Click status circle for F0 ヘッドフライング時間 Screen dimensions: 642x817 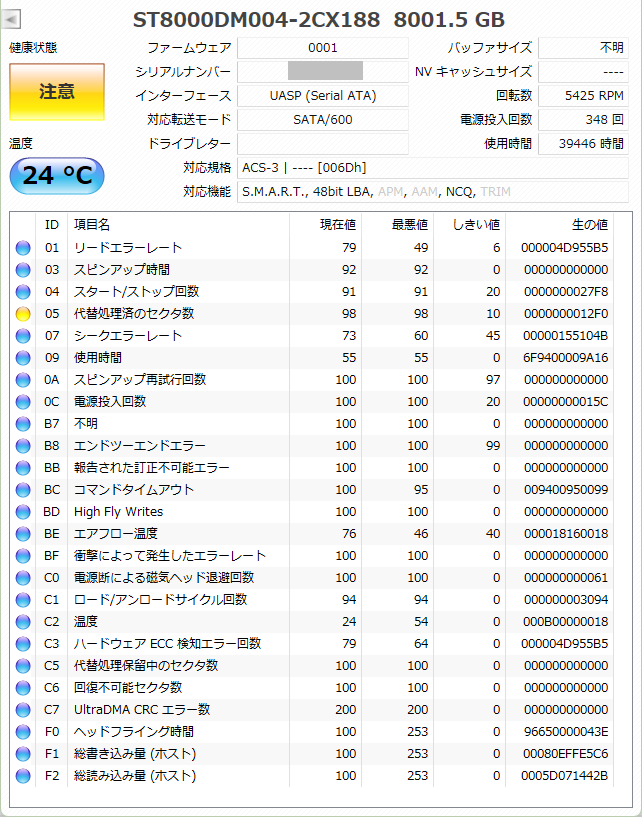click(23, 732)
